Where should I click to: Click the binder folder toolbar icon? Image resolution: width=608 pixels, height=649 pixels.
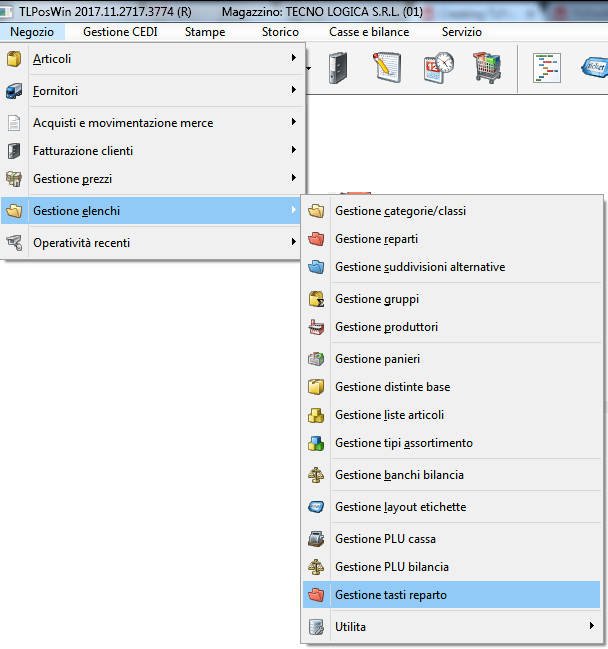[x=337, y=68]
